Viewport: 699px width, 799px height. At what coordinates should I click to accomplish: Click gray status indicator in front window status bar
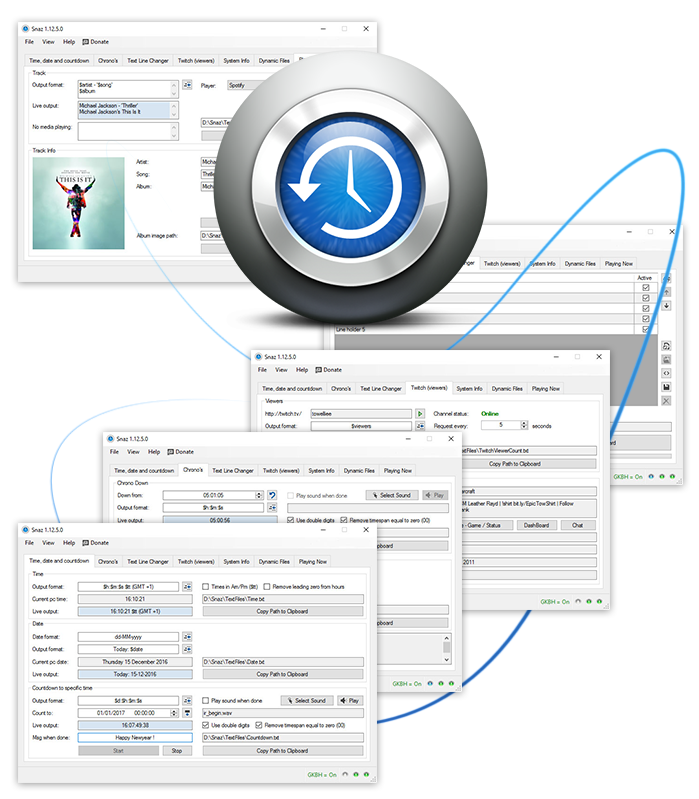[x=345, y=775]
